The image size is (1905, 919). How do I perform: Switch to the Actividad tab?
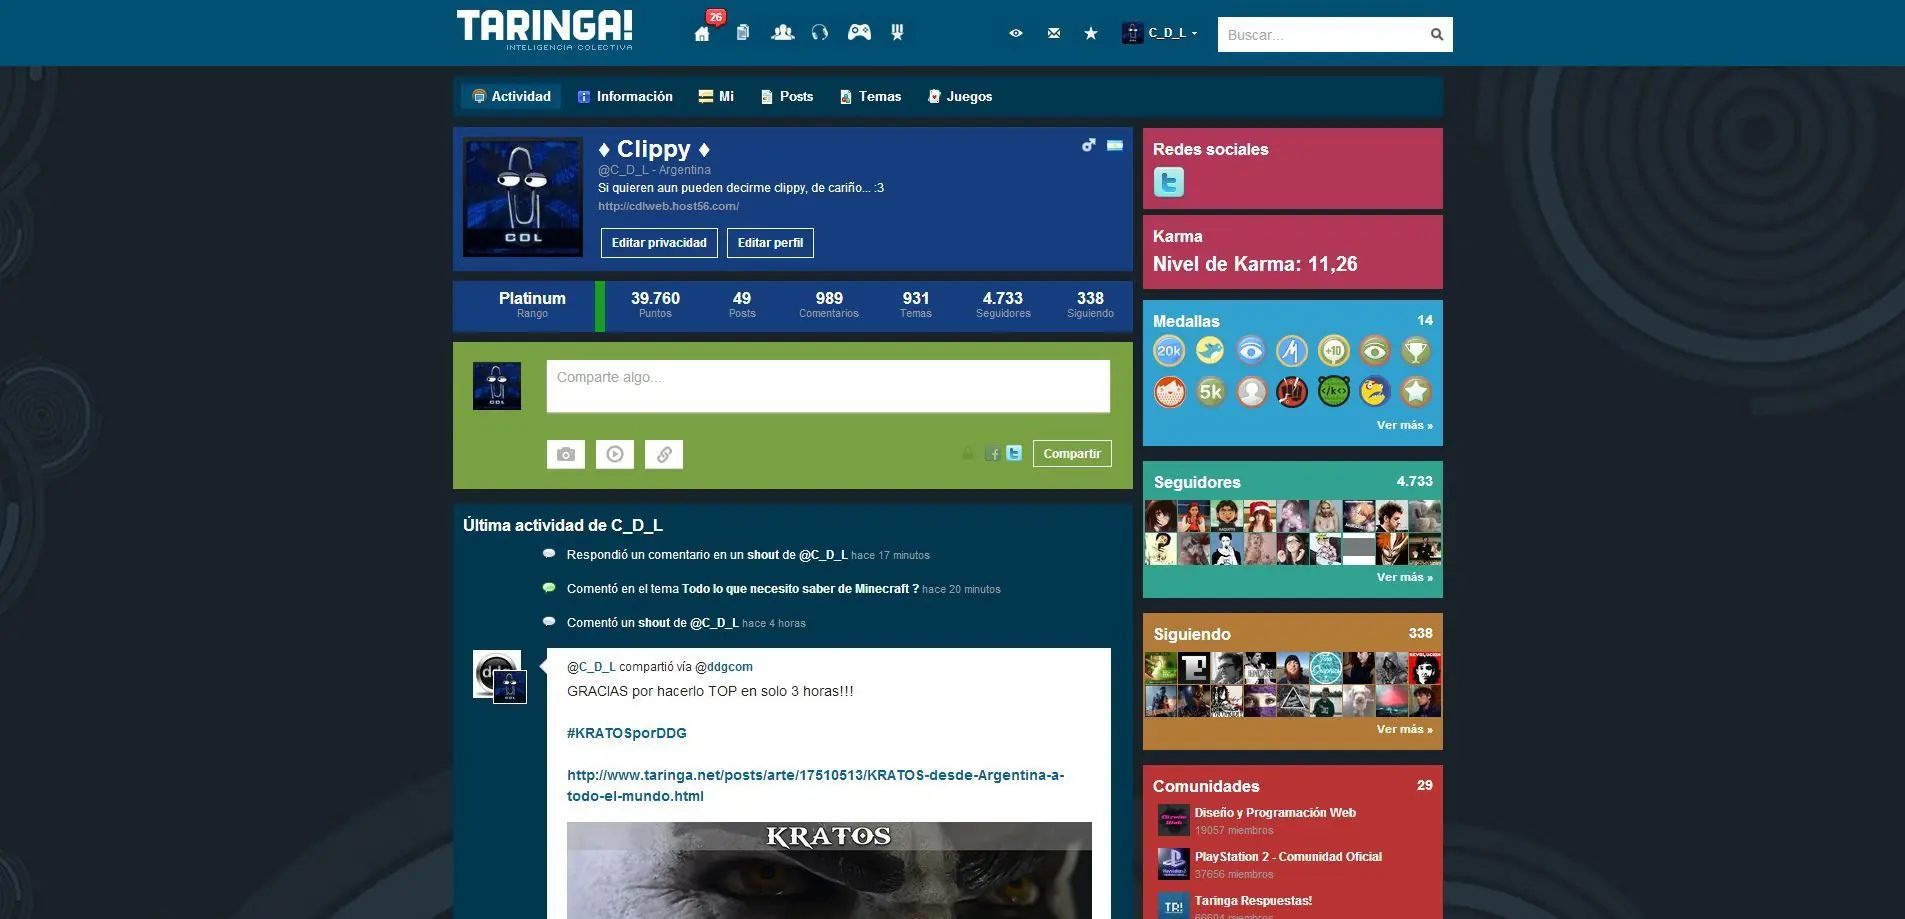point(511,96)
